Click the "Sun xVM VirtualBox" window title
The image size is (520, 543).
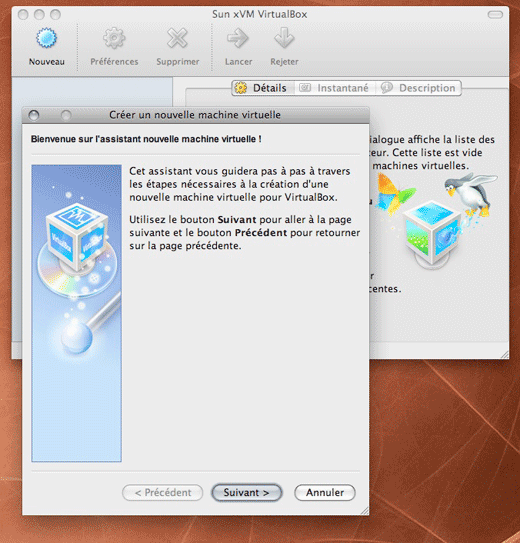[x=260, y=14]
